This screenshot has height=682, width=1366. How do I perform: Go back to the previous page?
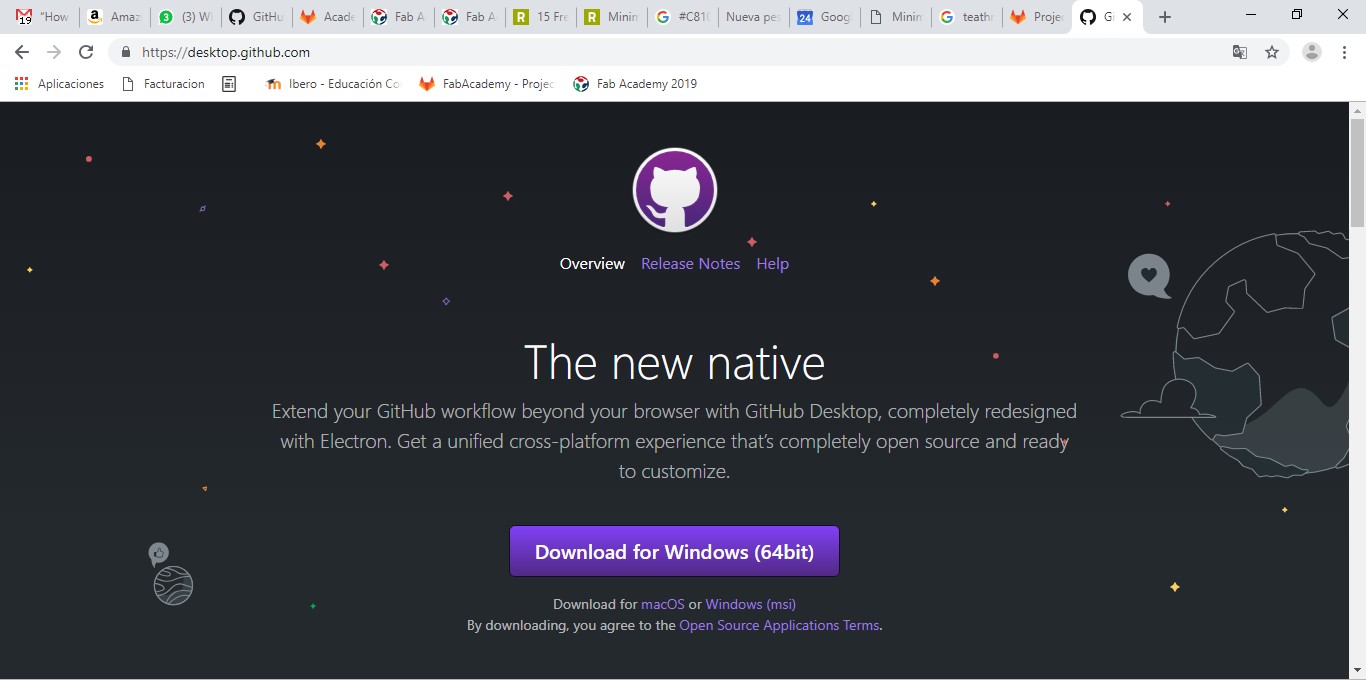(22, 52)
